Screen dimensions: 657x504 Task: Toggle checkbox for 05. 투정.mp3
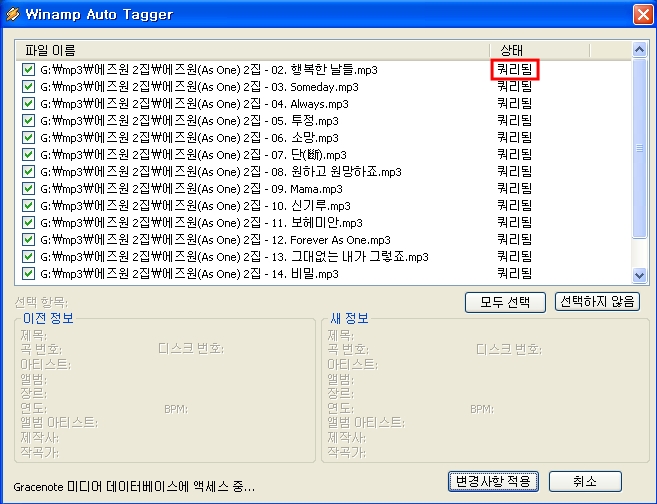(28, 121)
